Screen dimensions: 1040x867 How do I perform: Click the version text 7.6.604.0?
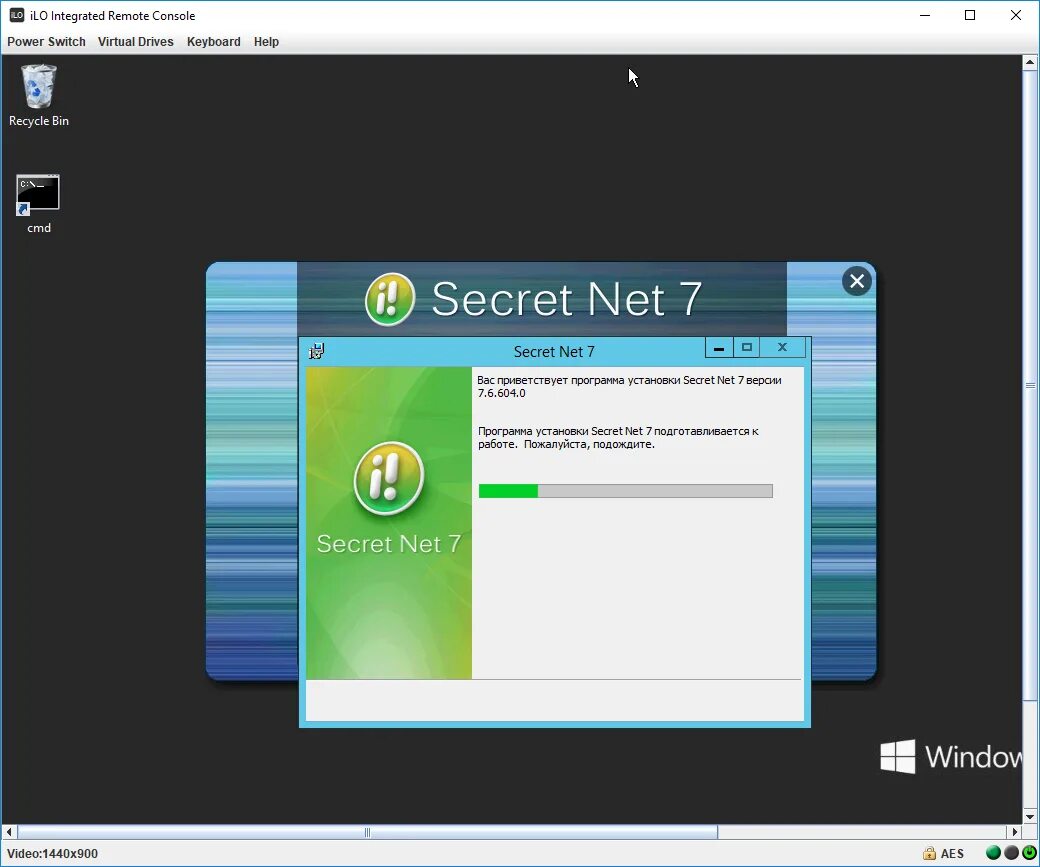[501, 393]
